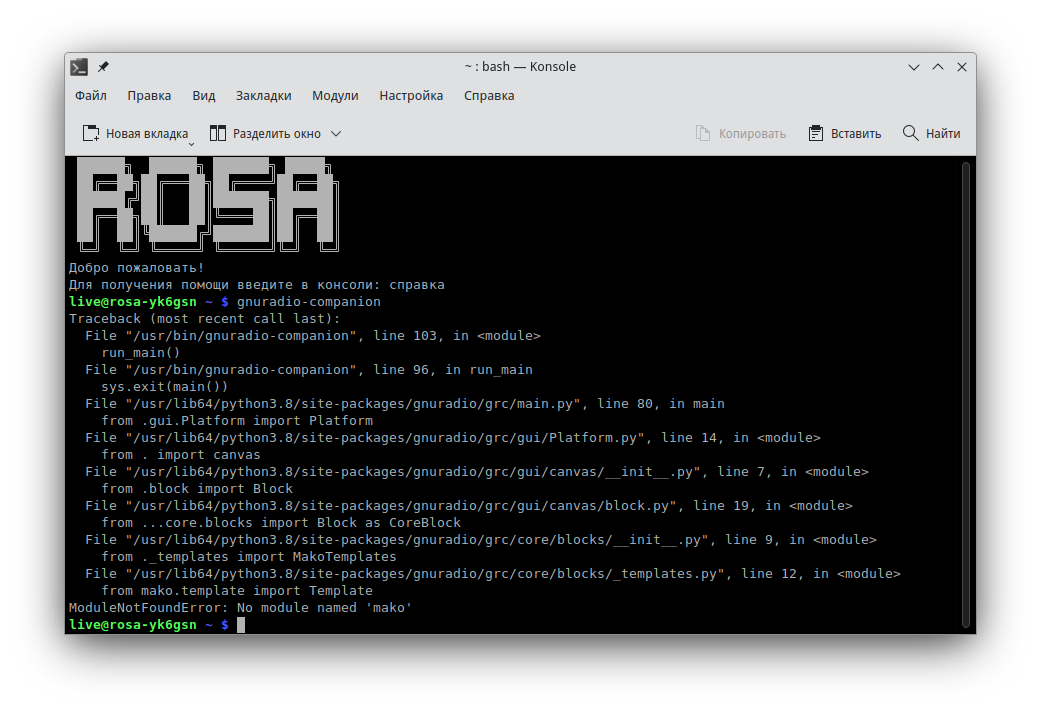
Task: Click the Найти button label
Action: (943, 134)
